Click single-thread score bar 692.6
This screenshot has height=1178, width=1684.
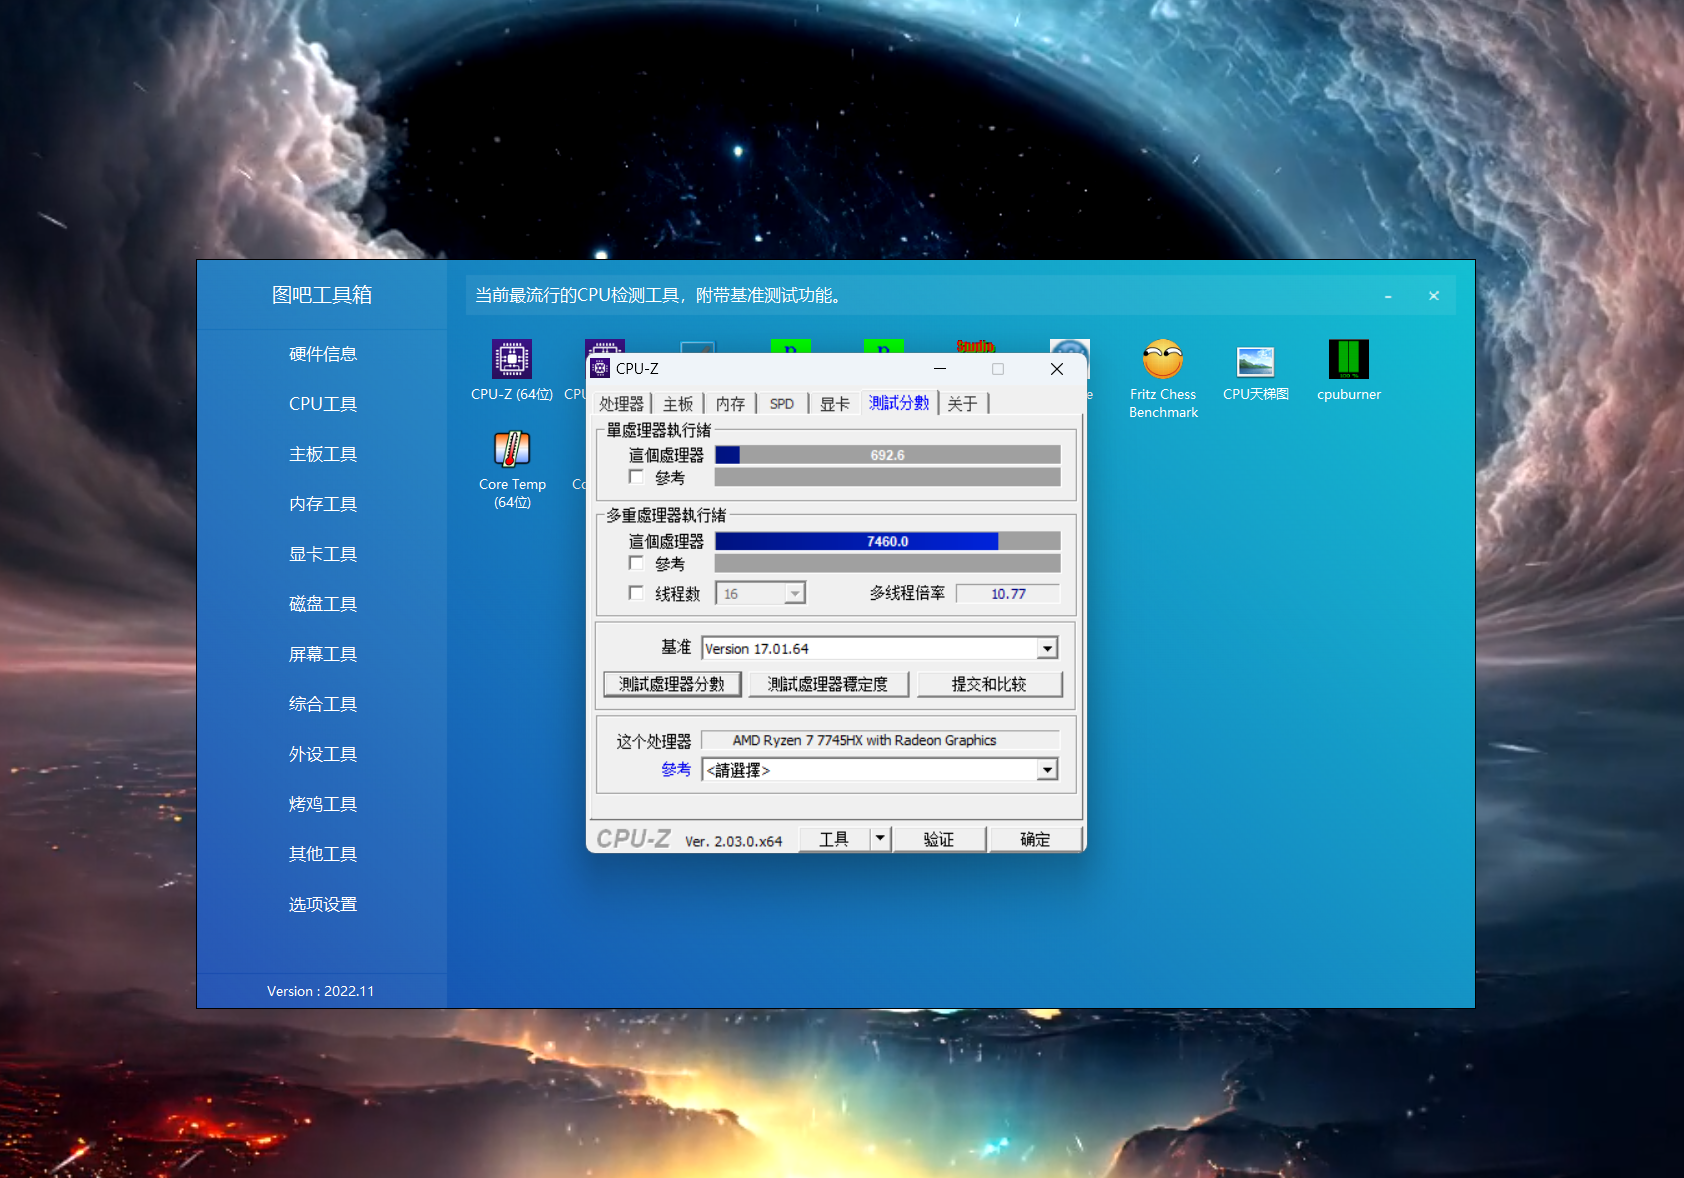click(888, 455)
